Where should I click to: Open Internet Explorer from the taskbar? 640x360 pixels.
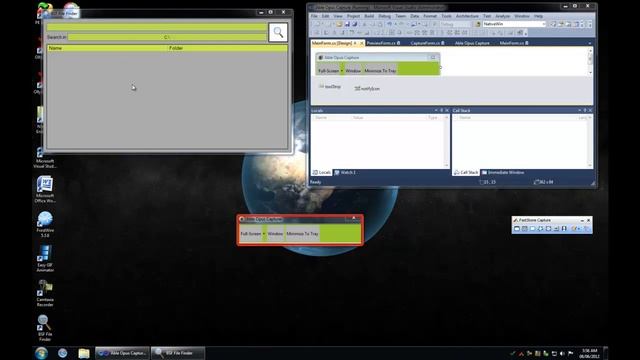coord(62,353)
